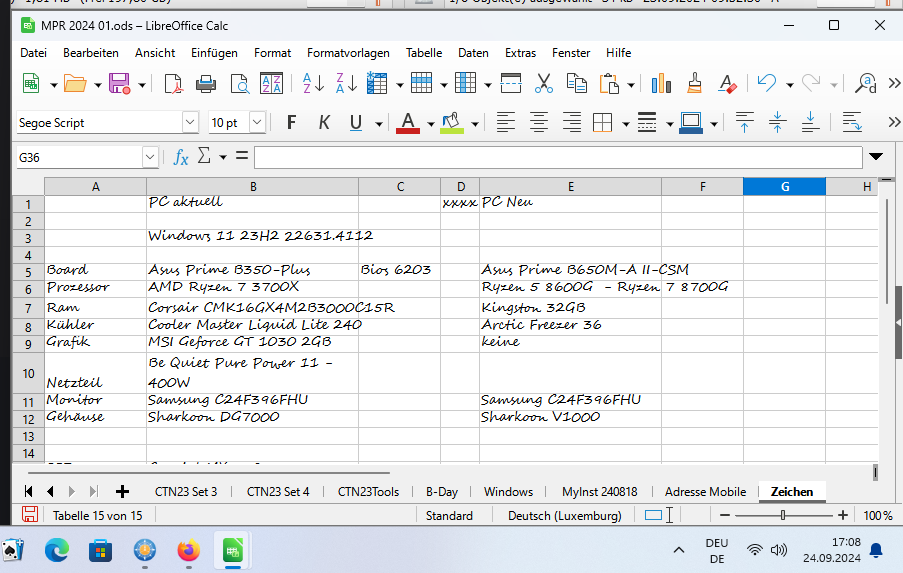Open the sort dialog (AZ/ZA icon)
903x573 pixels.
(271, 84)
